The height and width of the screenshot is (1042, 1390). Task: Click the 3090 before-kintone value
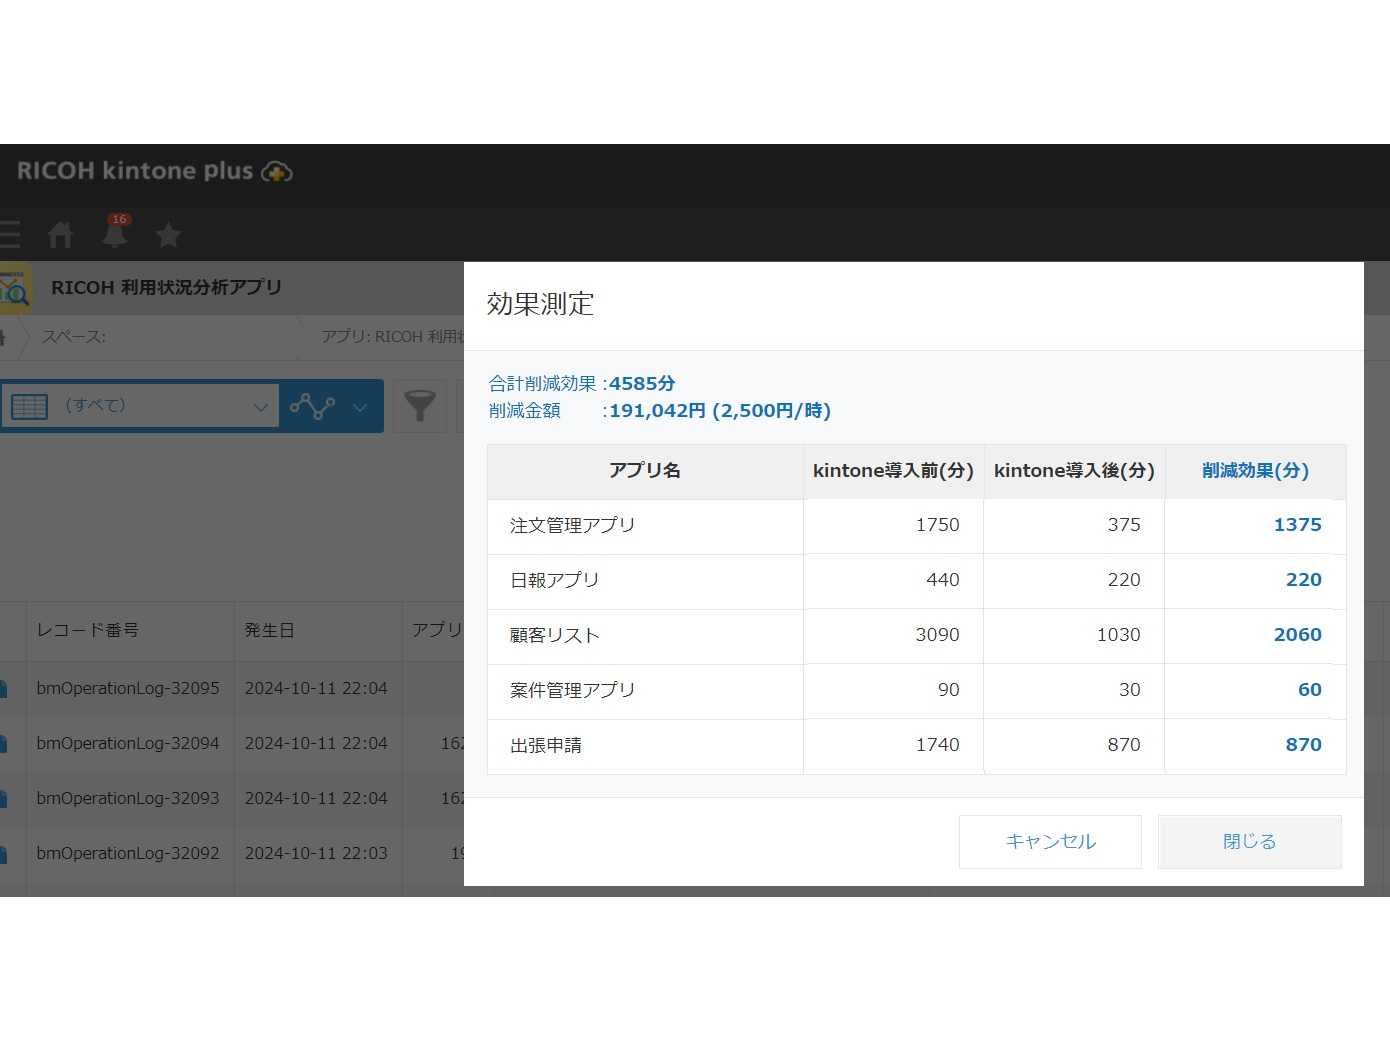tap(937, 635)
